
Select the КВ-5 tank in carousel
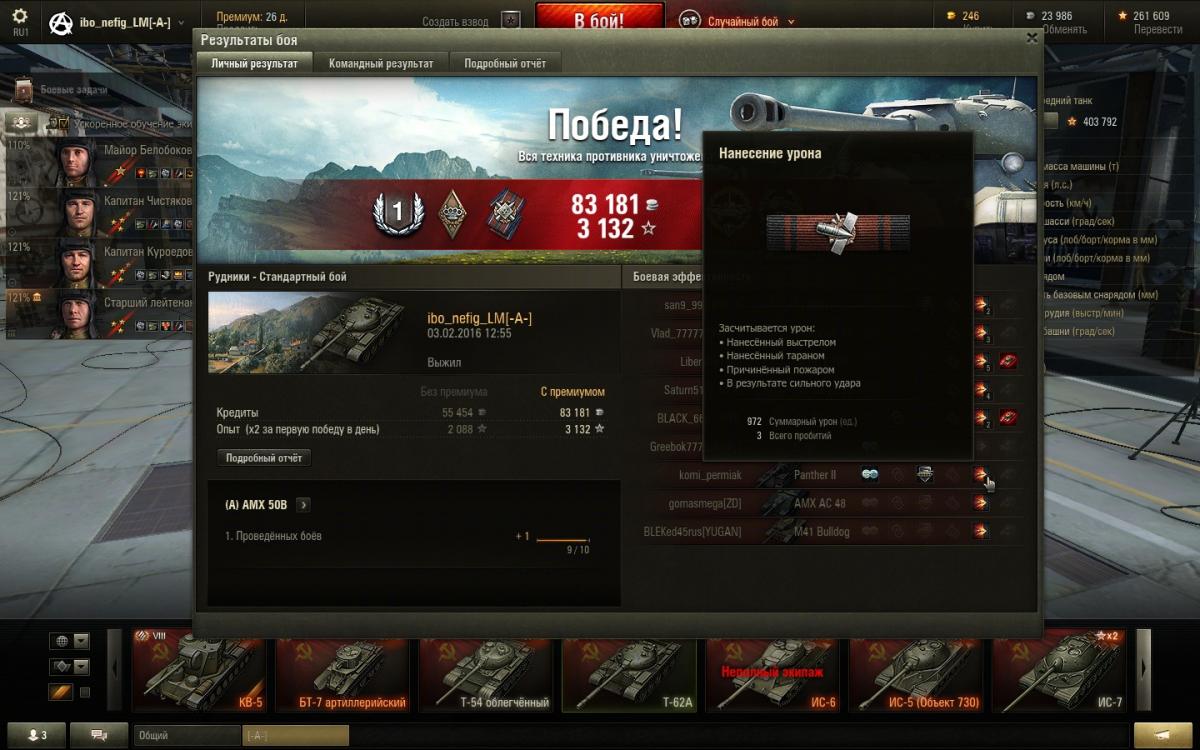coord(201,671)
